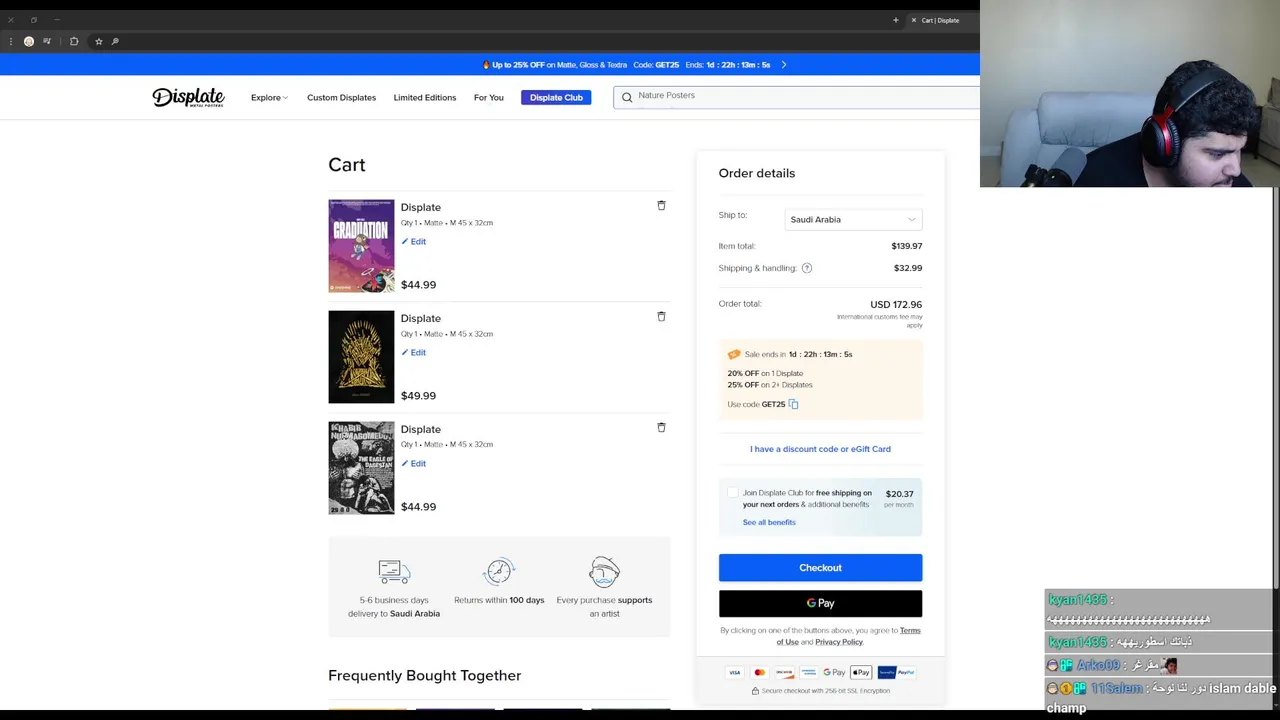The width and height of the screenshot is (1280, 720).
Task: Open the Graduation poster thumbnail
Action: pos(361,246)
